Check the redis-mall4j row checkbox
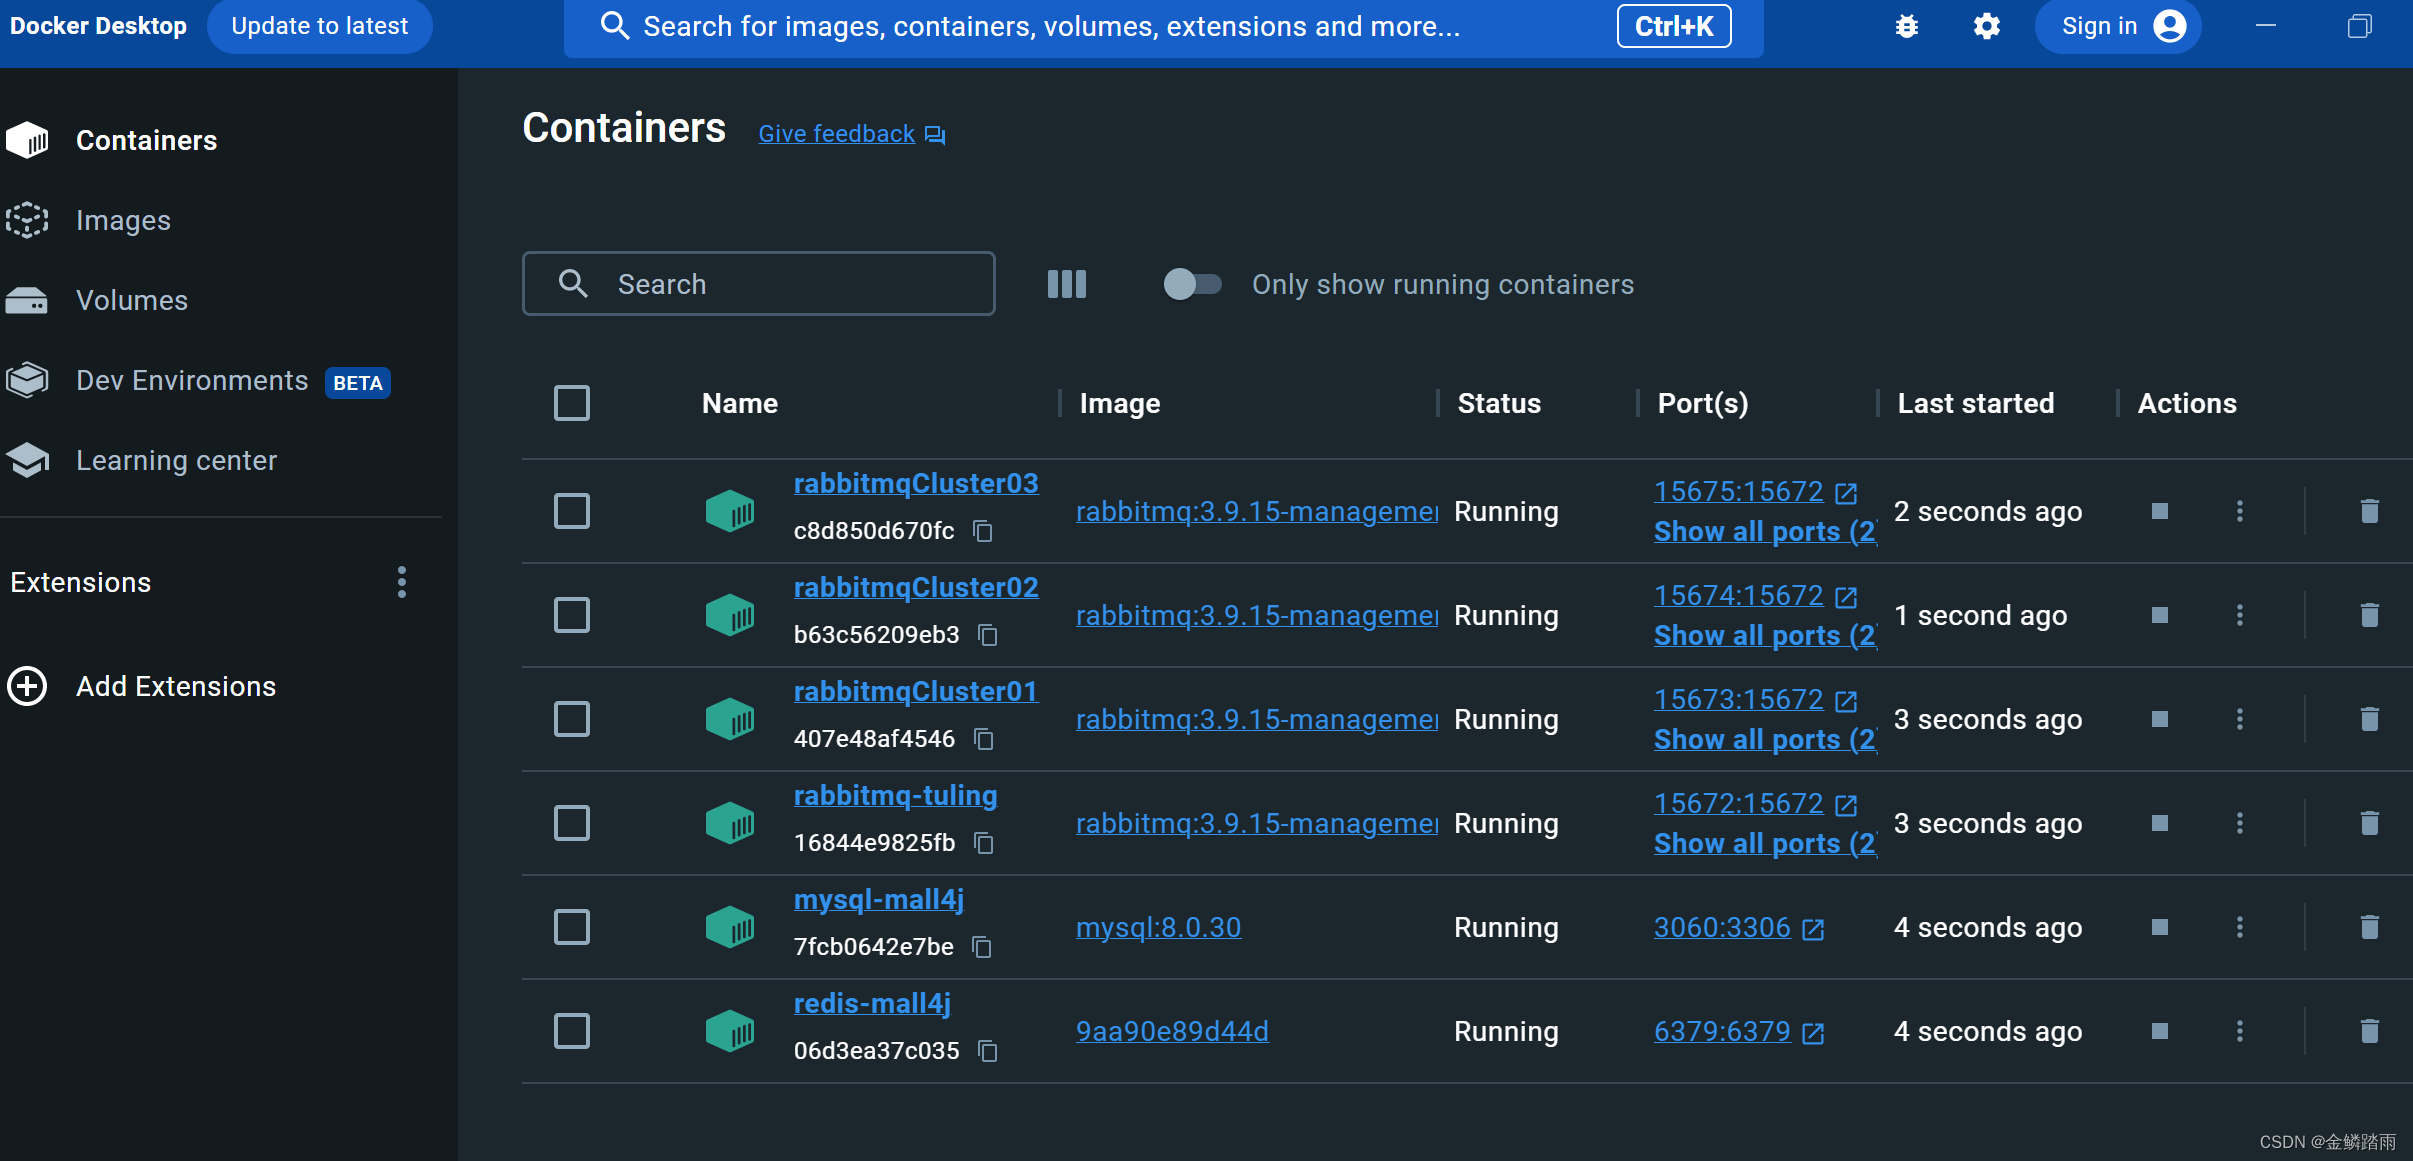 coord(572,1031)
